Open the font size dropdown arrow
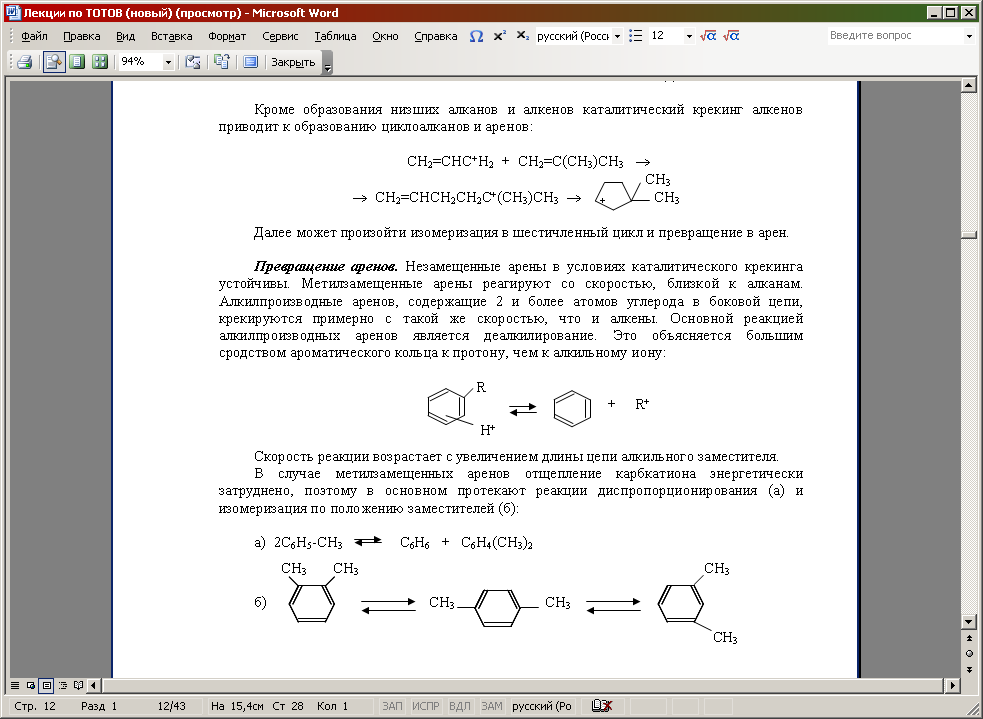Image resolution: width=983 pixels, height=719 pixels. [x=690, y=36]
